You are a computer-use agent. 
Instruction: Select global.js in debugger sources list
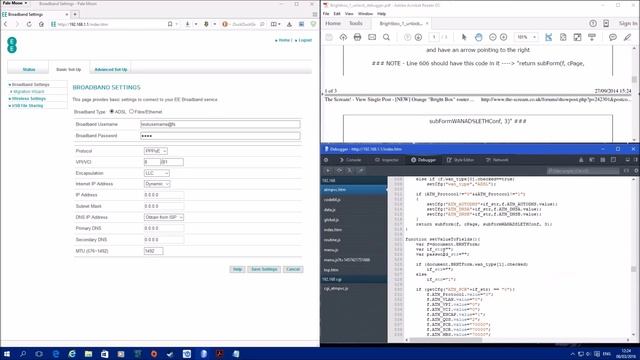tap(354, 220)
